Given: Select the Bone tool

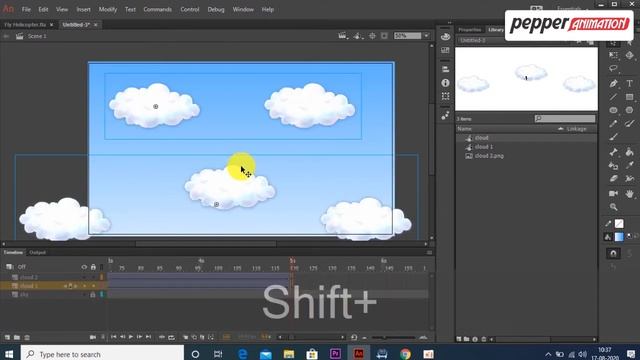Looking at the screenshot, I should [613, 152].
